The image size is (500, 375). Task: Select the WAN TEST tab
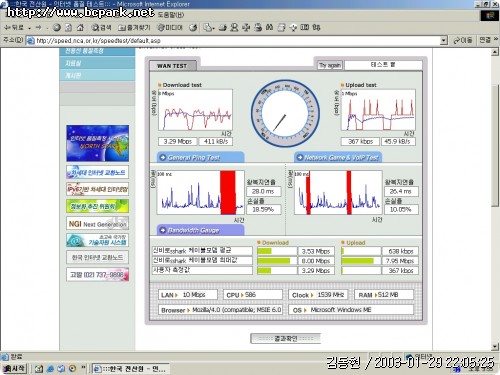click(x=172, y=66)
